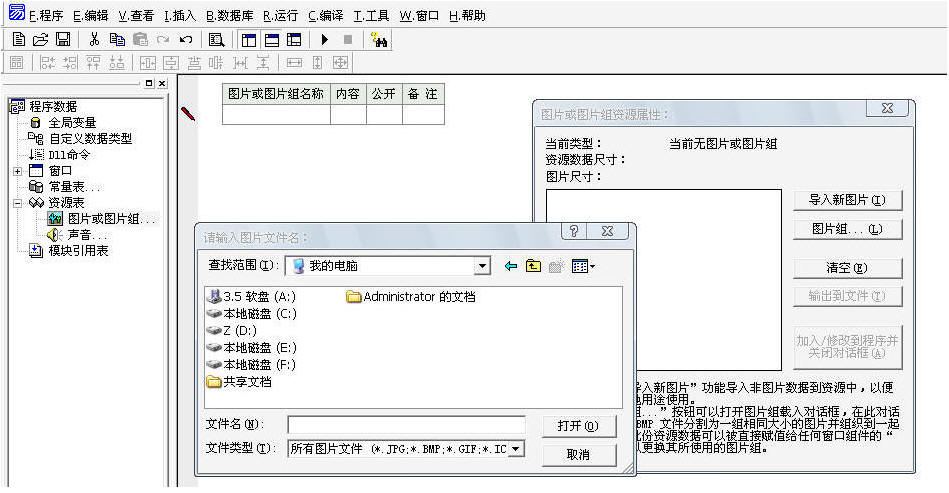Screen dimensions: 949x493
Task: Click the binoculars search icon in toolbar
Action: [379, 40]
